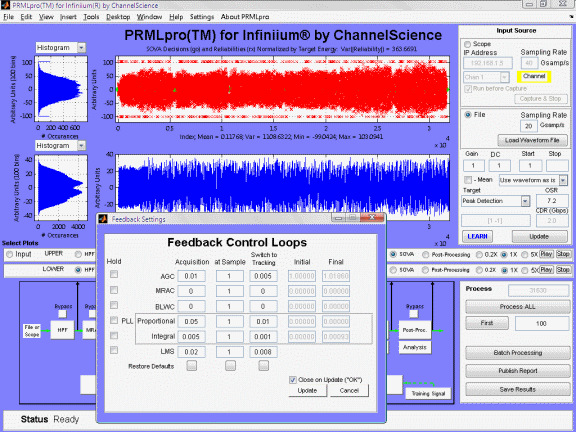
Task: Click the MATLAB icon in PRMLpro title bar
Action: click(5, 5)
